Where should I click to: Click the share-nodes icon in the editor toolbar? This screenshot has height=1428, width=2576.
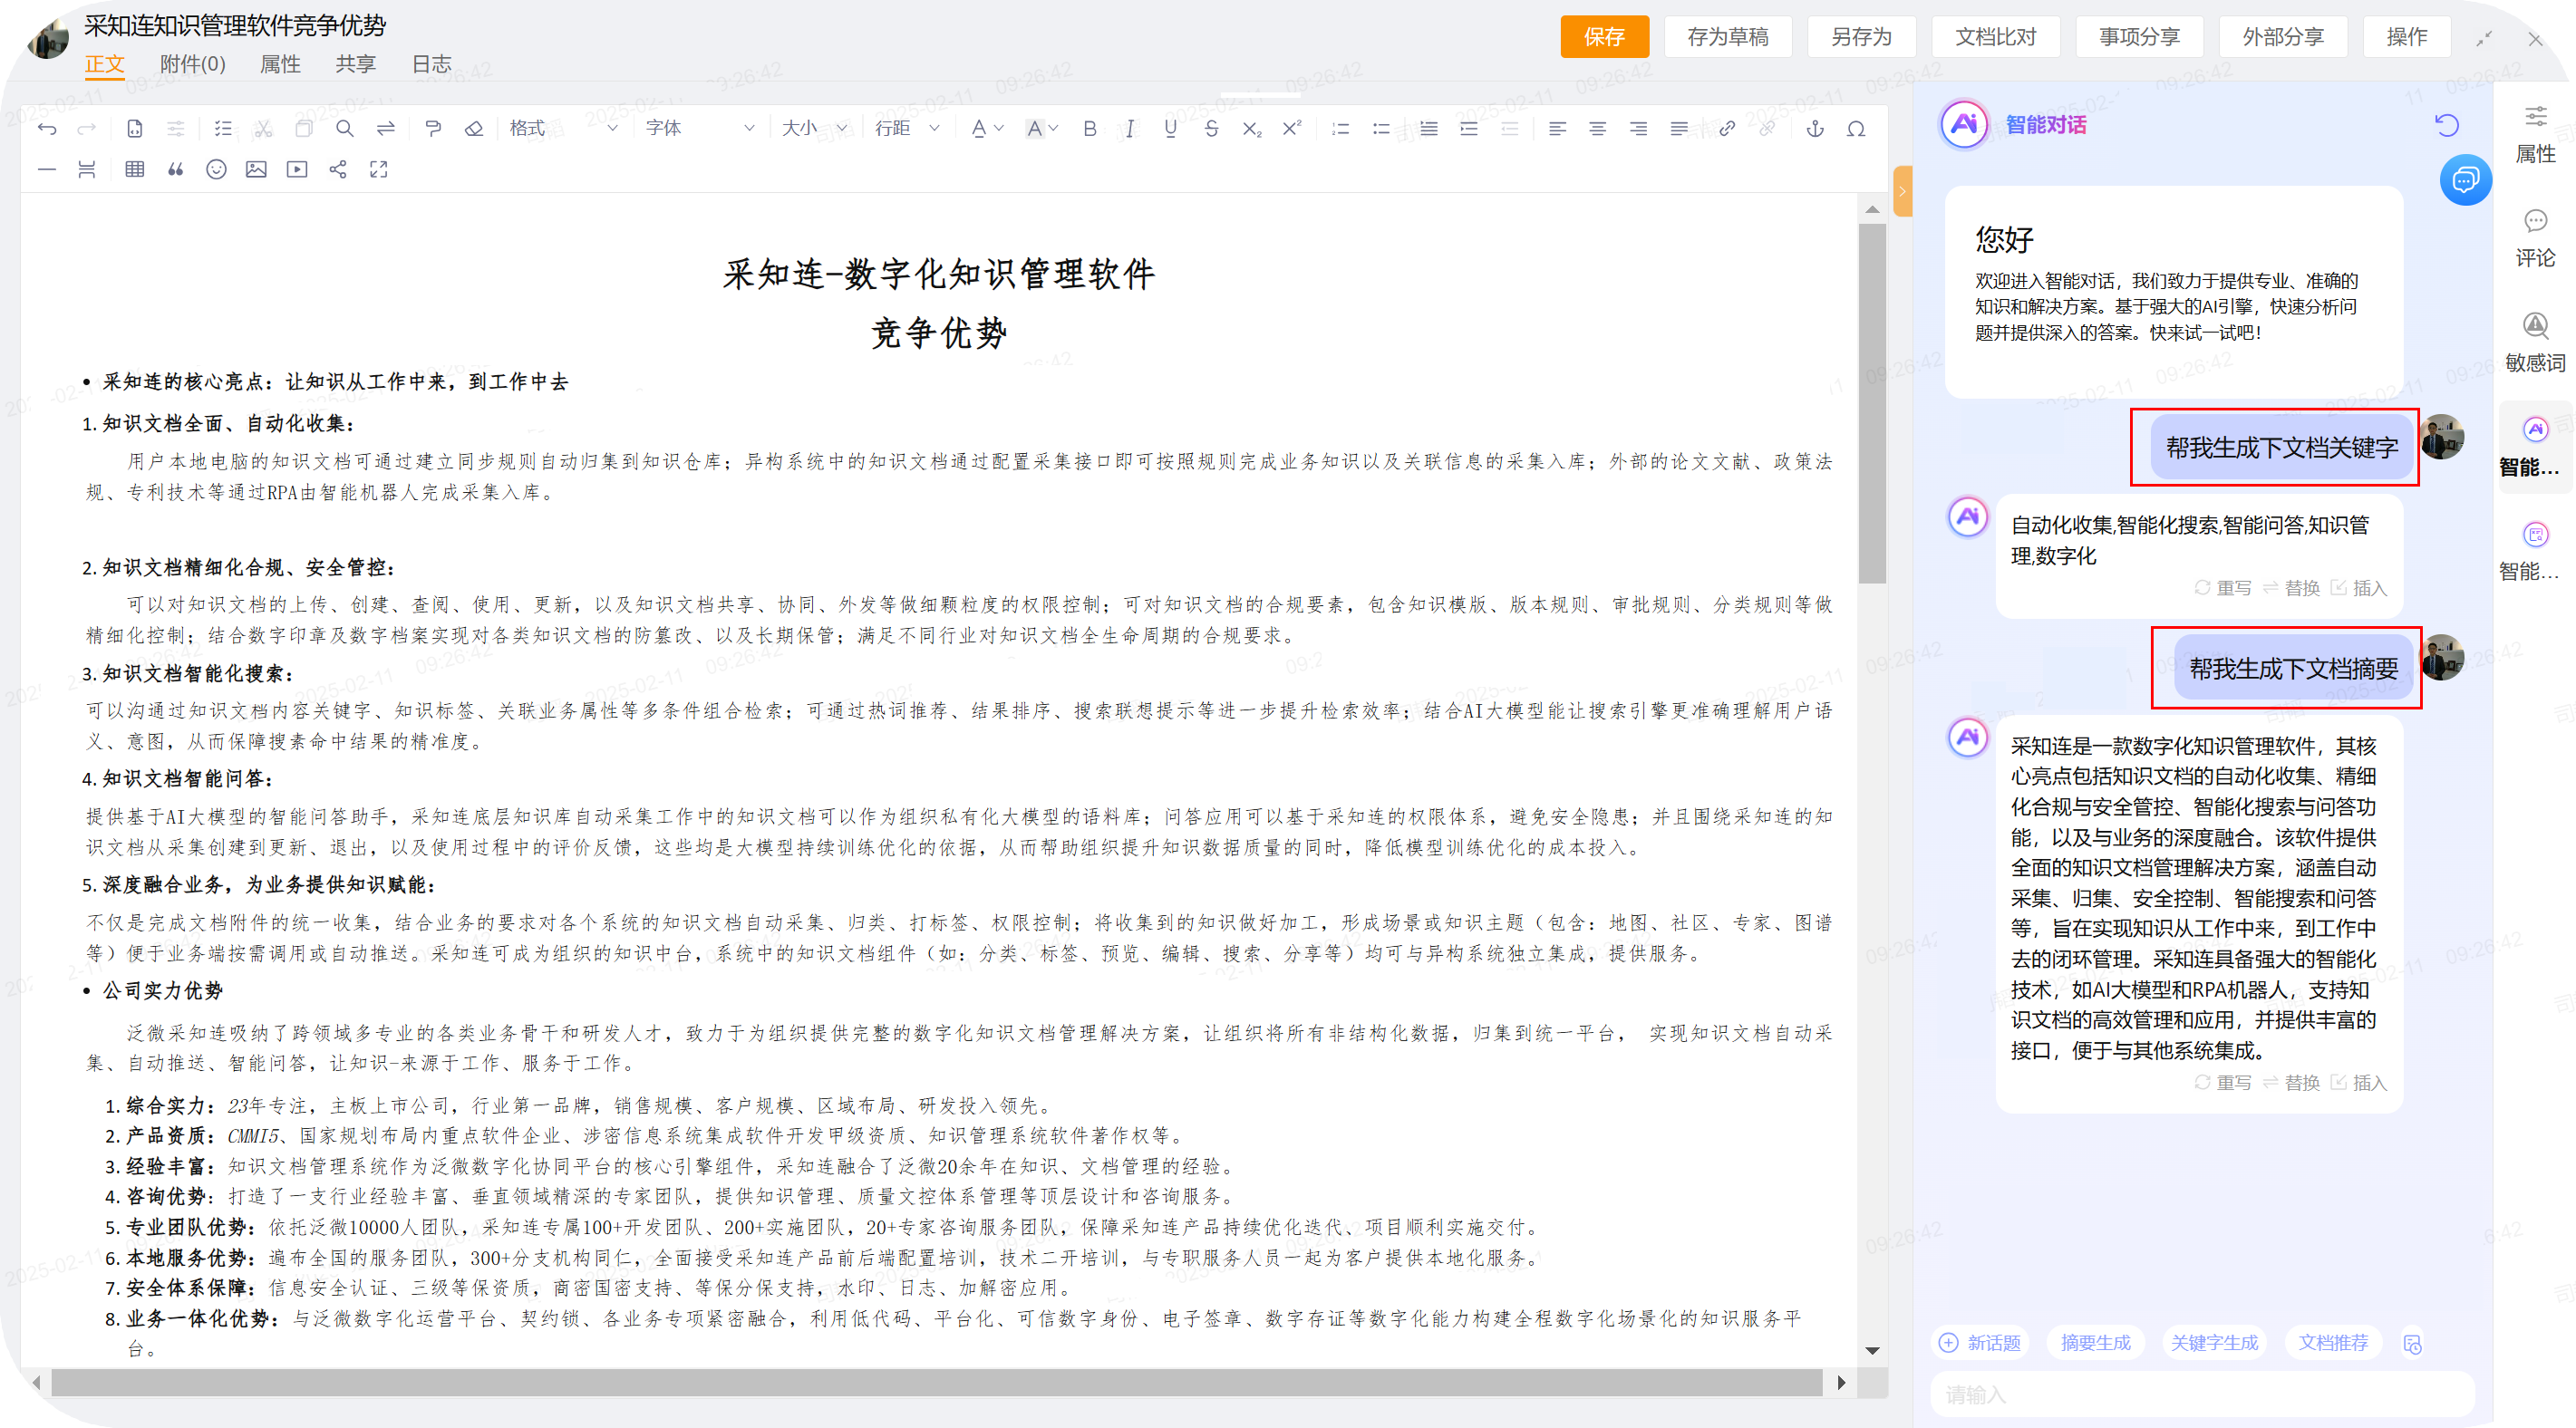point(338,170)
